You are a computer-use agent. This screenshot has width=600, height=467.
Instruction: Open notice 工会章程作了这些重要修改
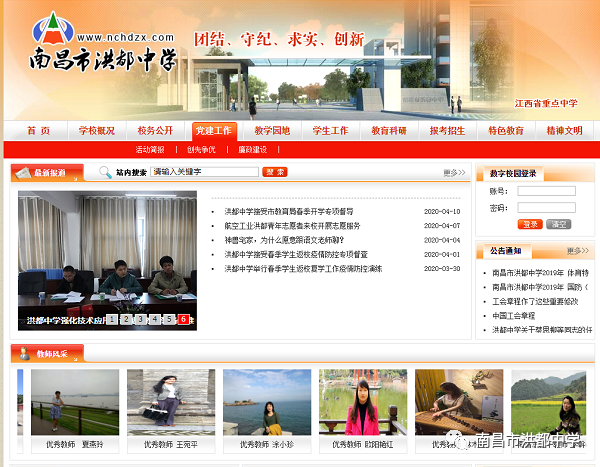[x=535, y=302]
